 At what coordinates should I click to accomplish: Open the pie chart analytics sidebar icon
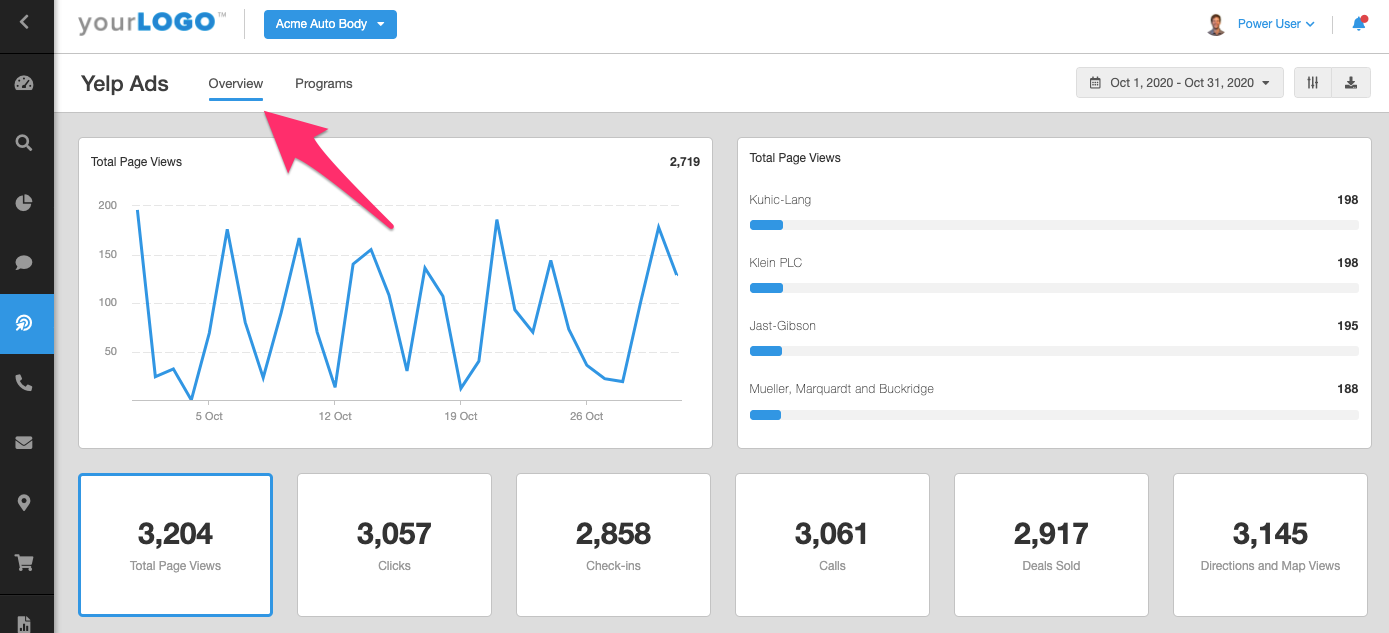tap(25, 203)
